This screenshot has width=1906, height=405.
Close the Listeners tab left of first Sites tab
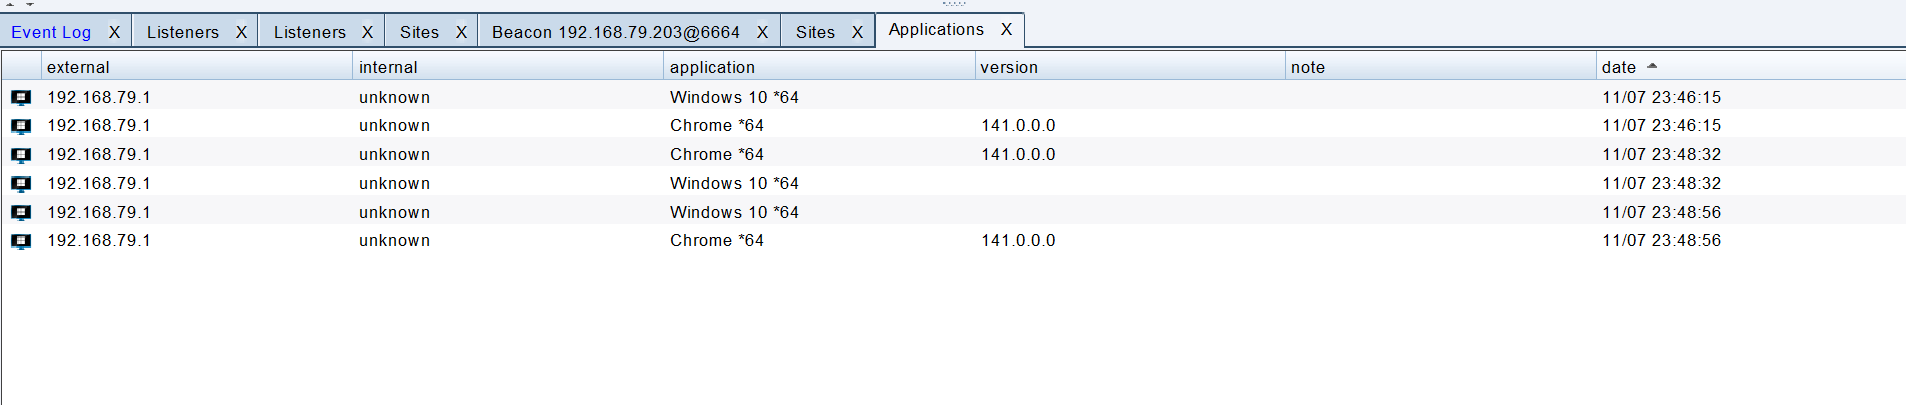pyautogui.click(x=367, y=32)
